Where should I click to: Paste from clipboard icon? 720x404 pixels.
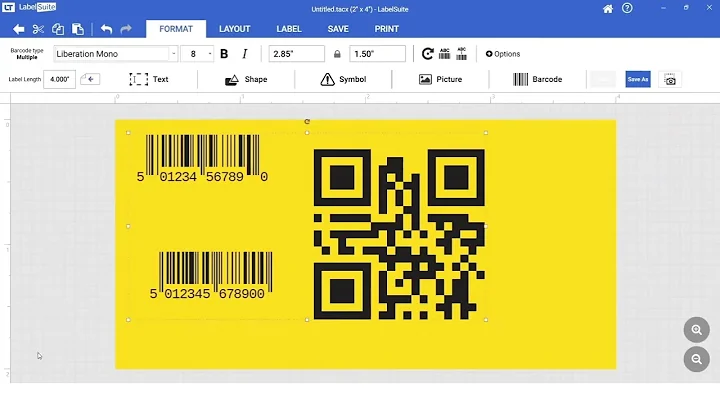[x=78, y=29]
